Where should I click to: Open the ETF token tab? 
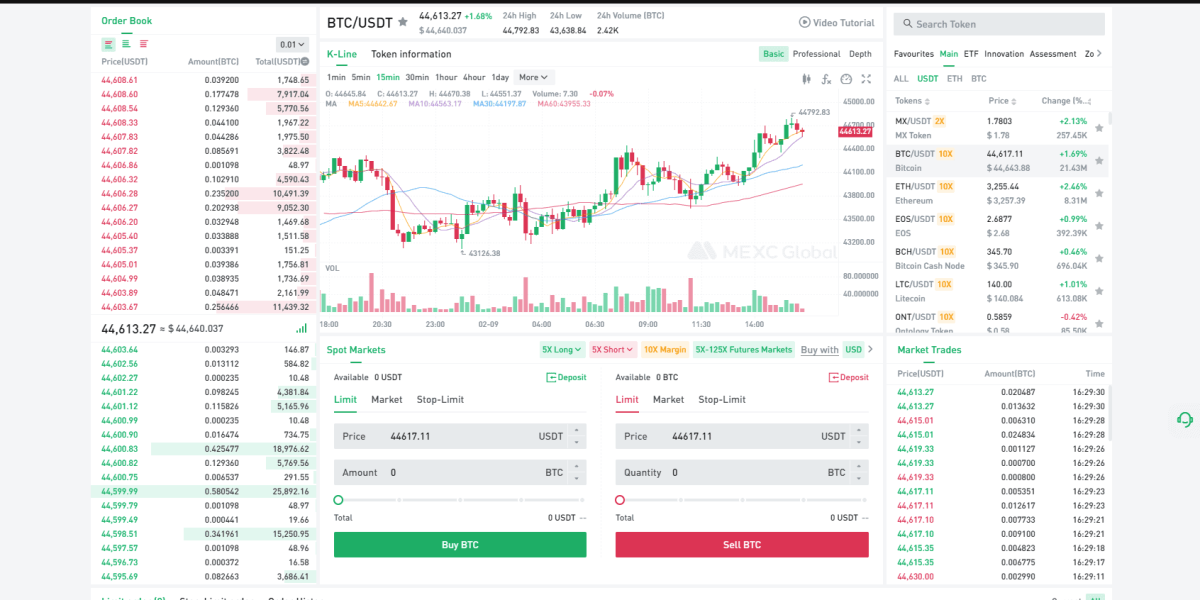point(971,54)
